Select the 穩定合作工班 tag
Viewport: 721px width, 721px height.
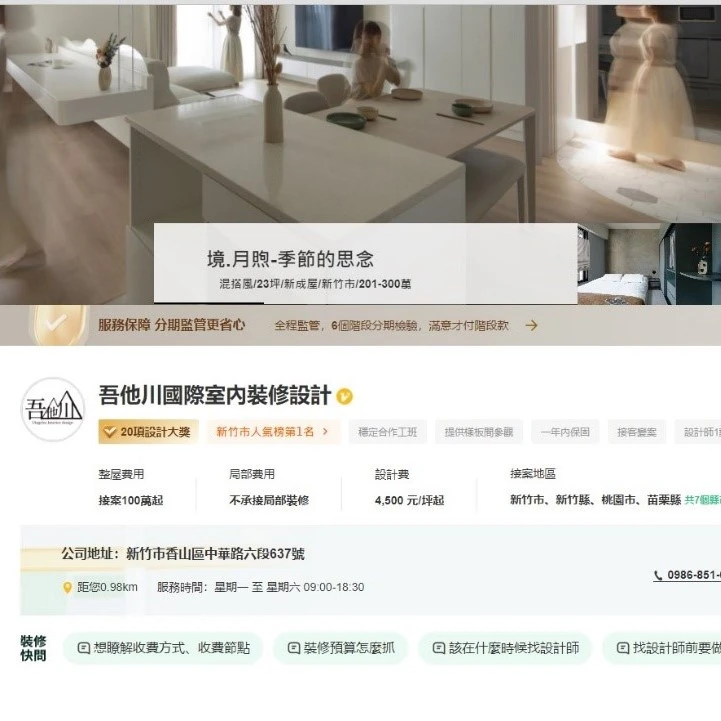[388, 432]
